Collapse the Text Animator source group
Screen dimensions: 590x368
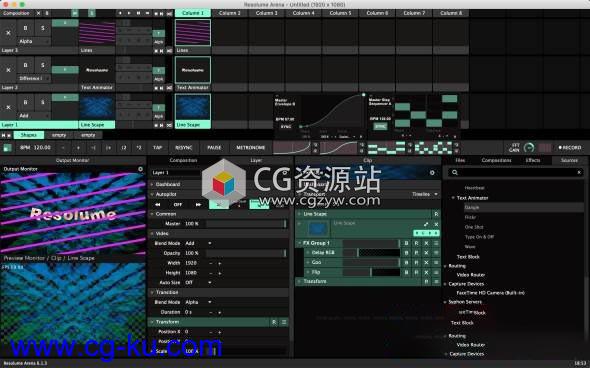(453, 198)
